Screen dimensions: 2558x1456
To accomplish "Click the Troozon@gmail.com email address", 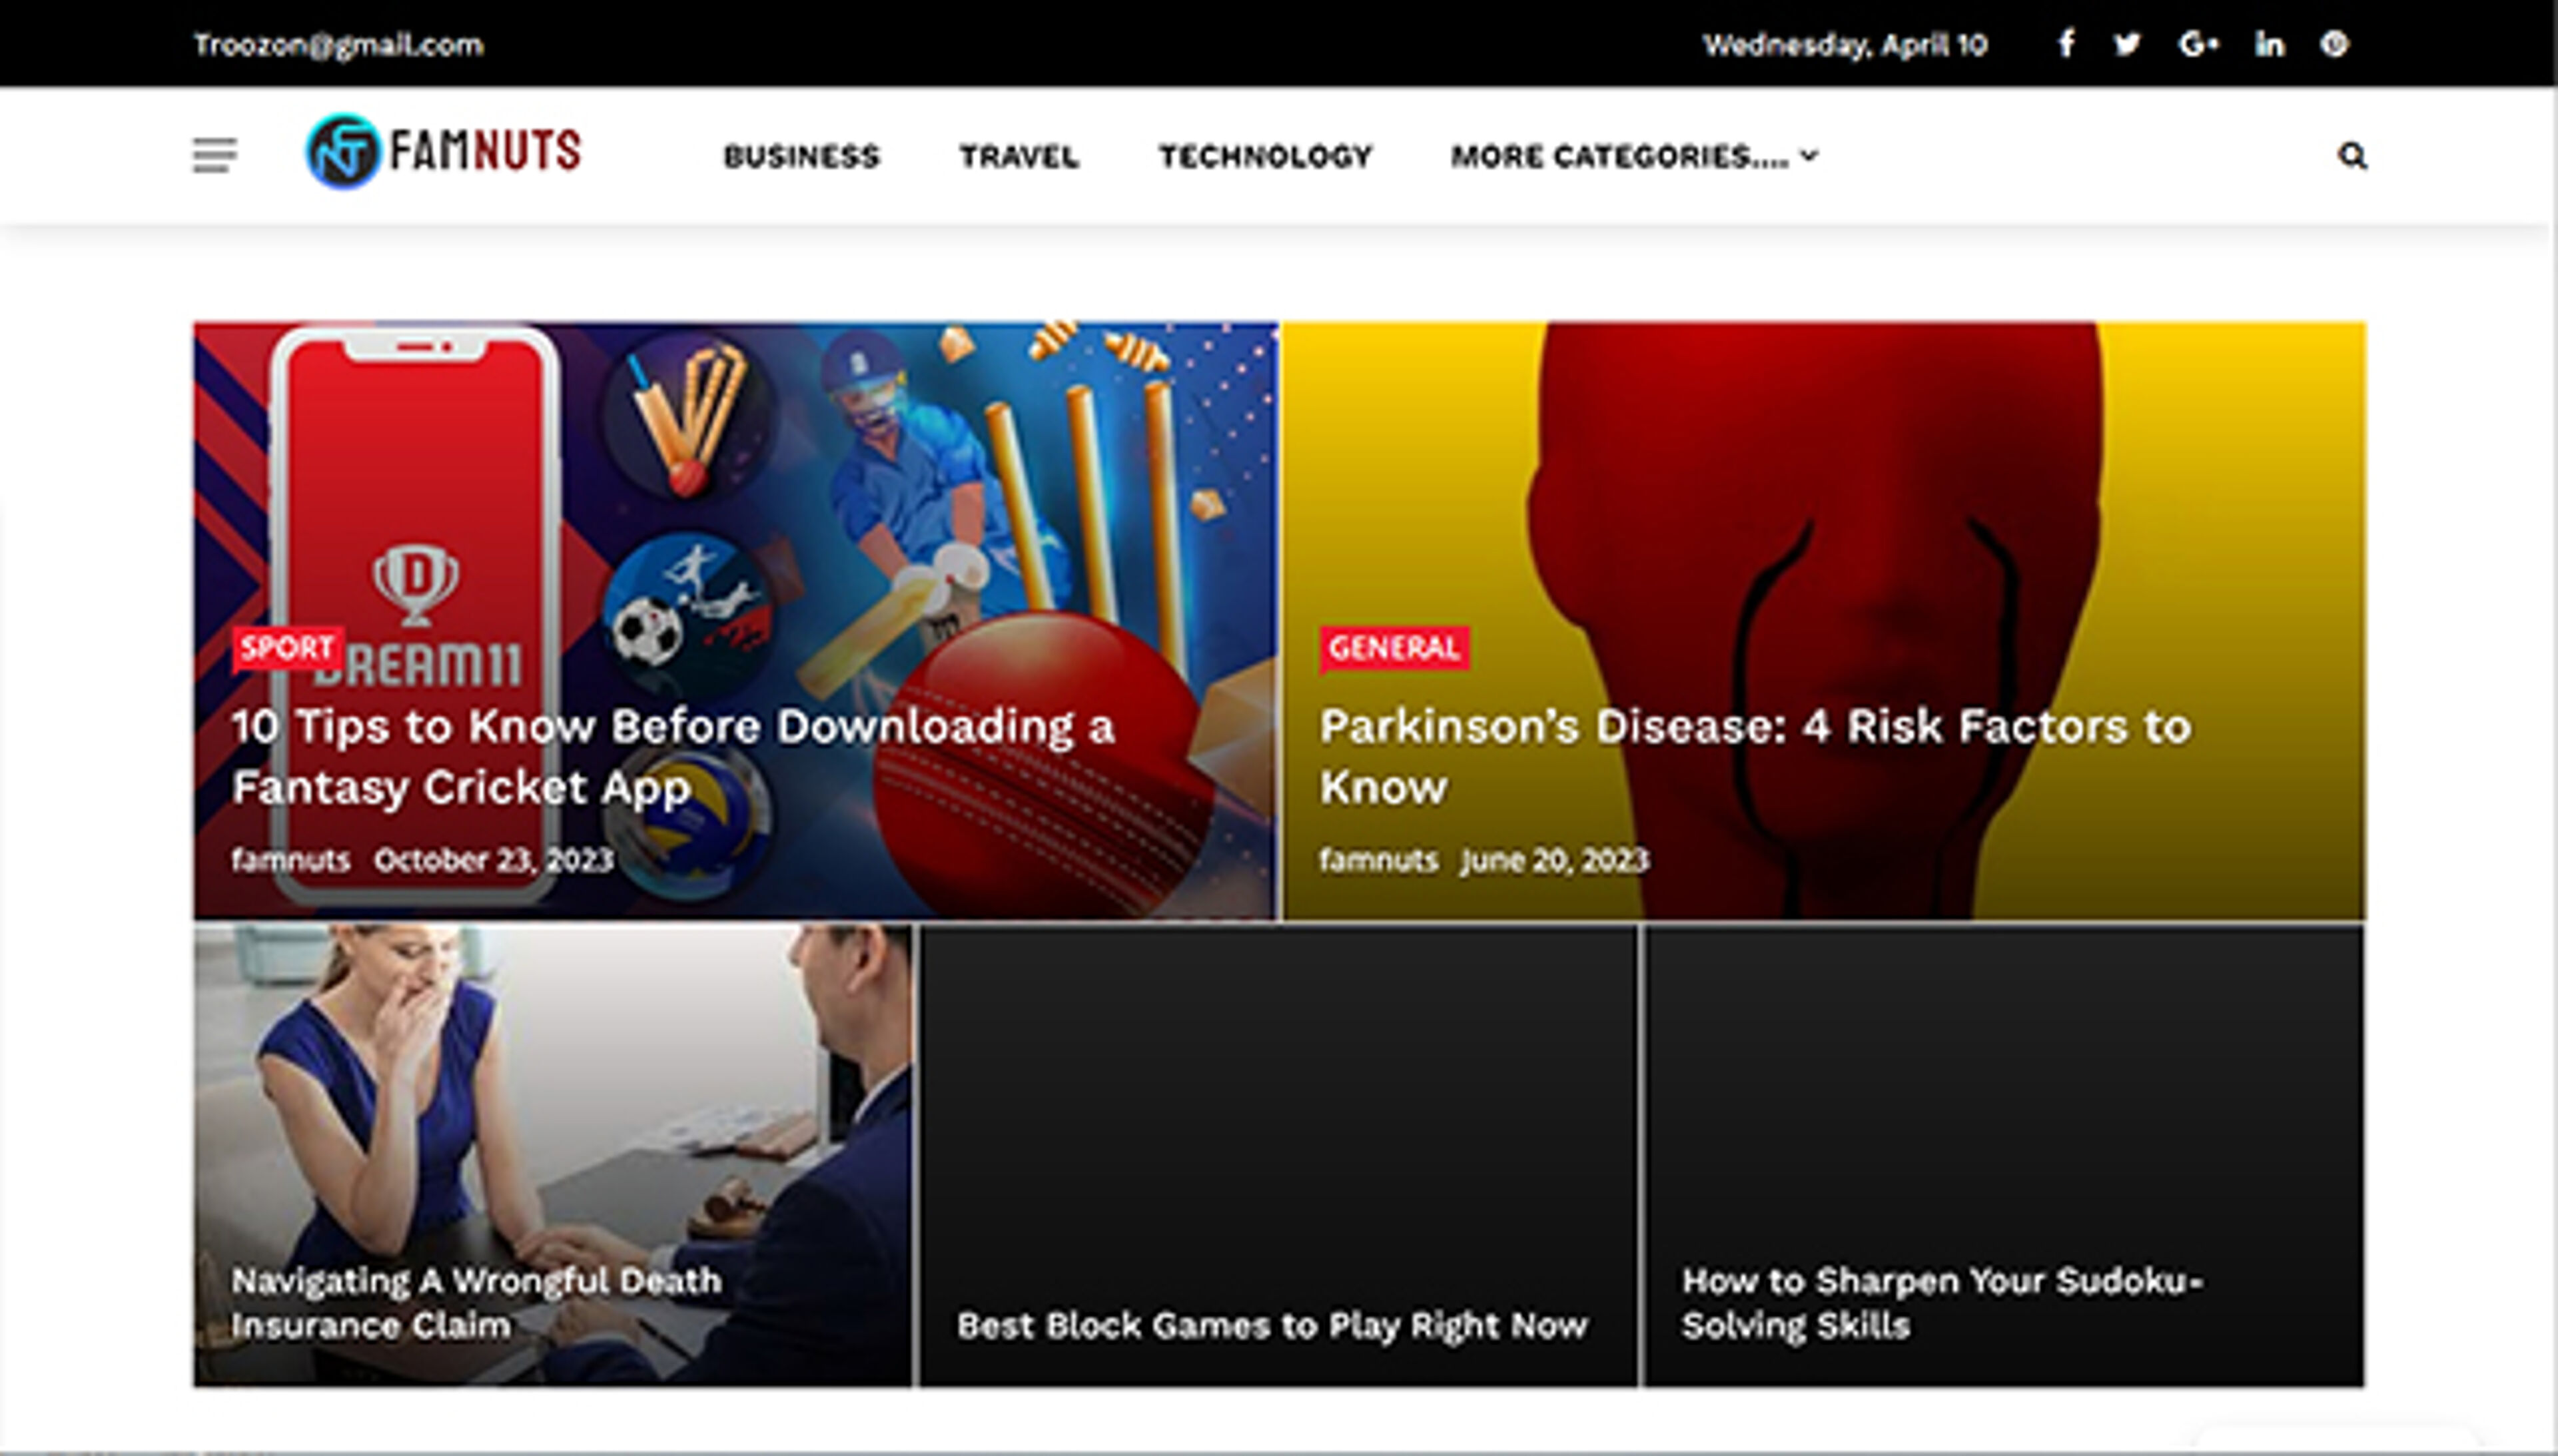I will 338,45.
